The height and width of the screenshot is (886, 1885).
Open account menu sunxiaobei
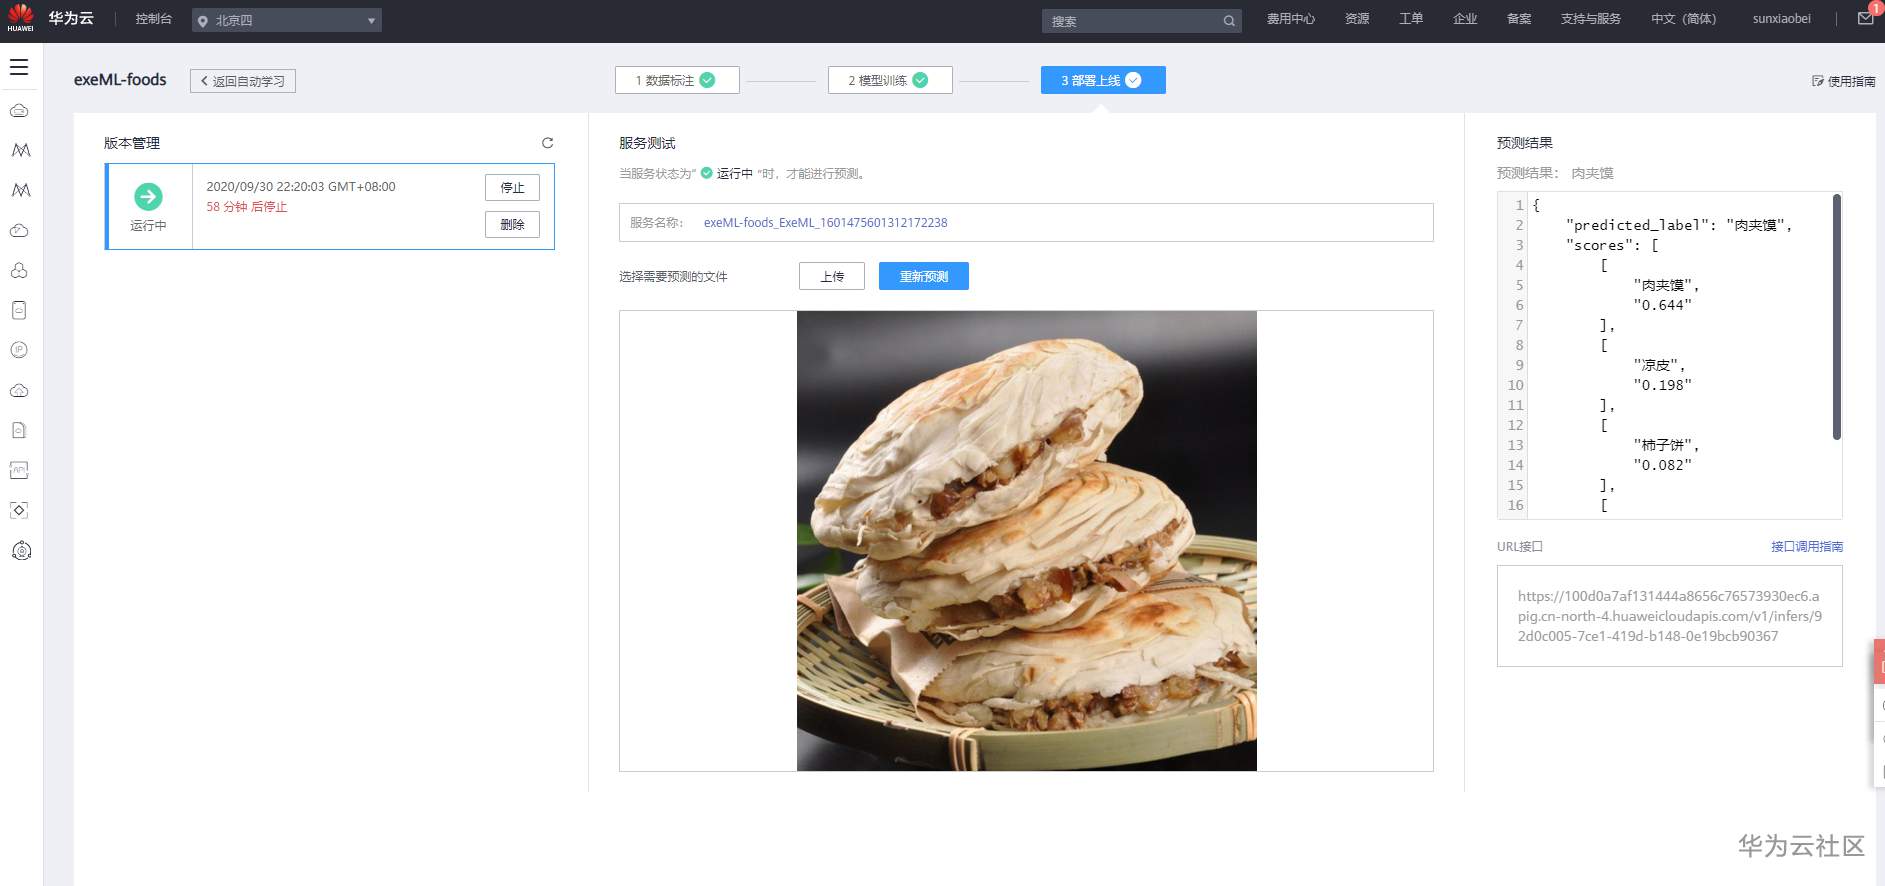pos(1782,19)
